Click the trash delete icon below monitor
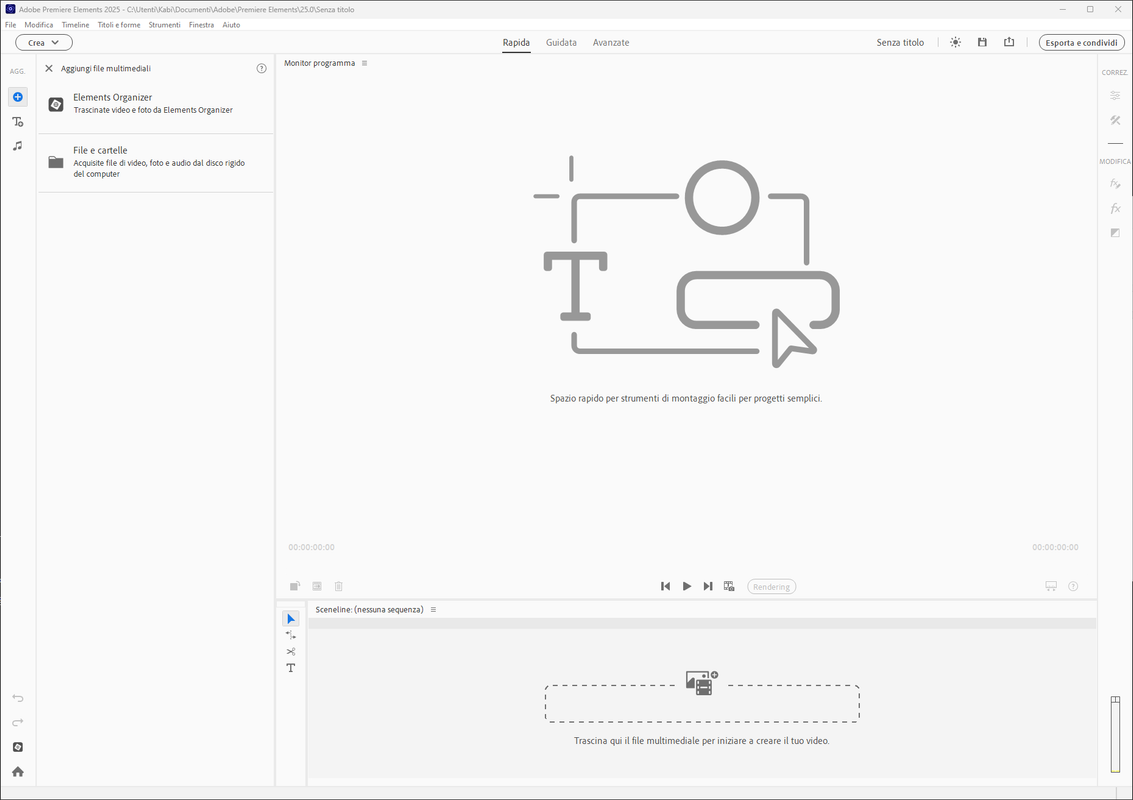 coord(338,586)
